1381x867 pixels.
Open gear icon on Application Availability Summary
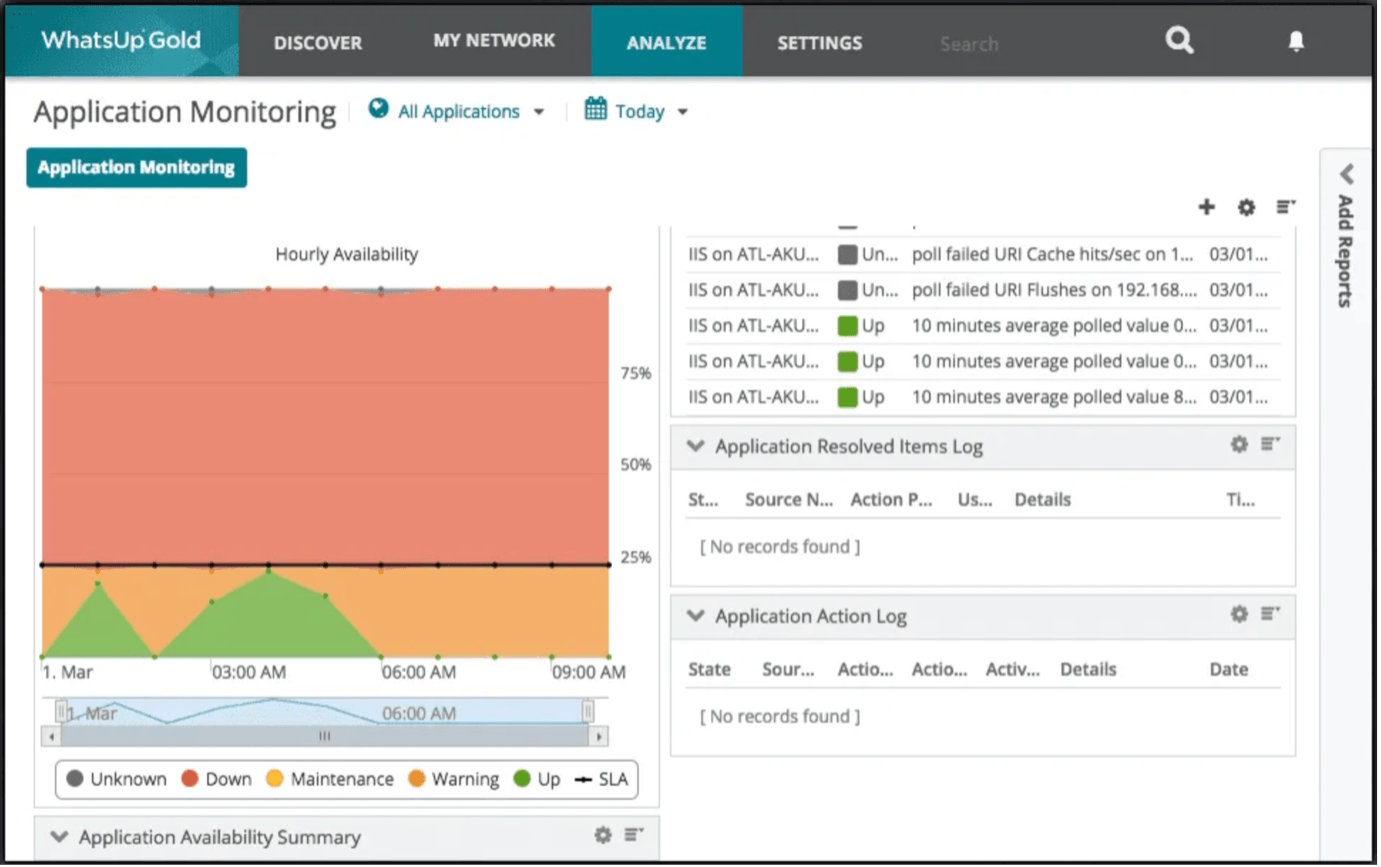point(604,835)
